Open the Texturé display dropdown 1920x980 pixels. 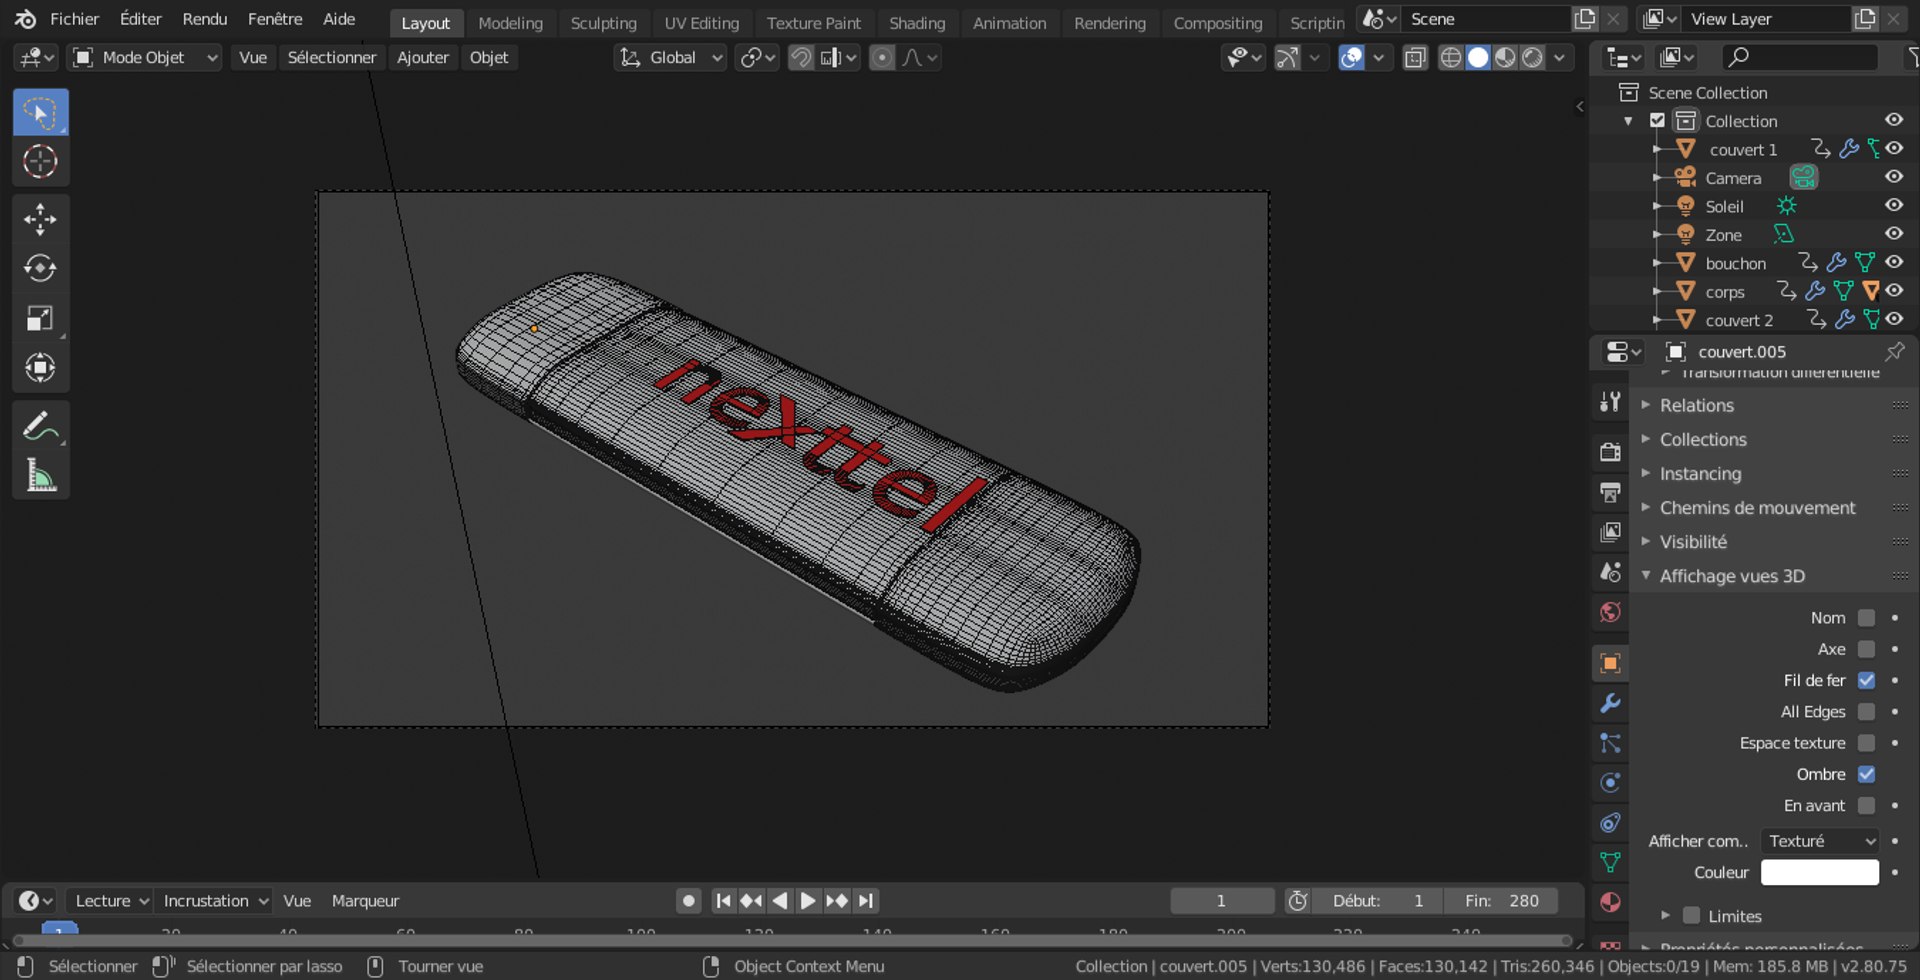(x=1820, y=841)
